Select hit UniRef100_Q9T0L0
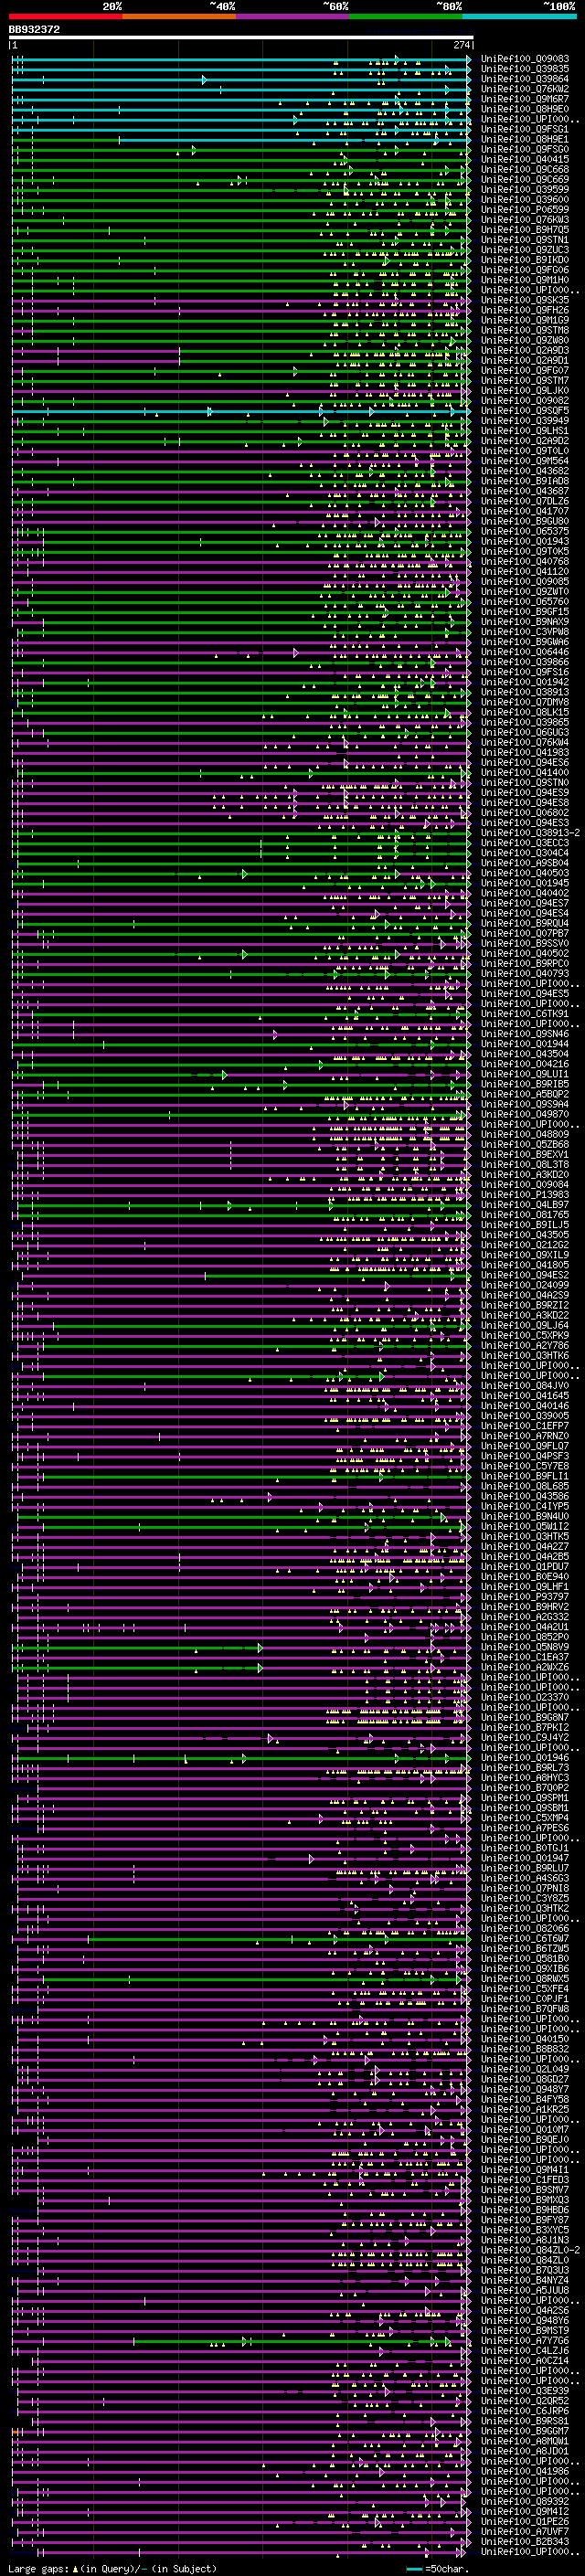Viewport: 585px width, 2576px height. coord(525,451)
